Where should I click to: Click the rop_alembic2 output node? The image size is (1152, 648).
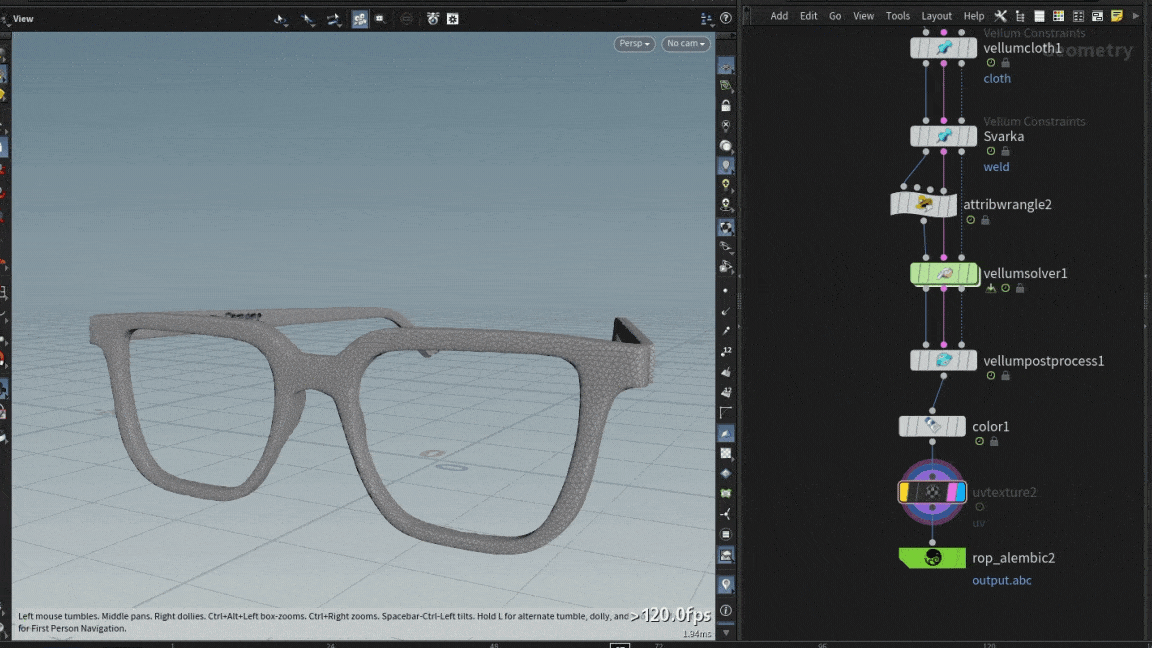pyautogui.click(x=933, y=558)
